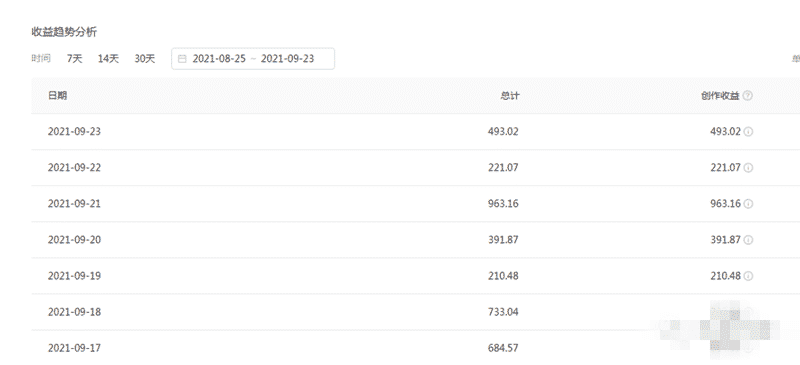Viewport: 800px width, 365px height.
Task: Click the start date 2021-08-25
Action: [x=219, y=59]
